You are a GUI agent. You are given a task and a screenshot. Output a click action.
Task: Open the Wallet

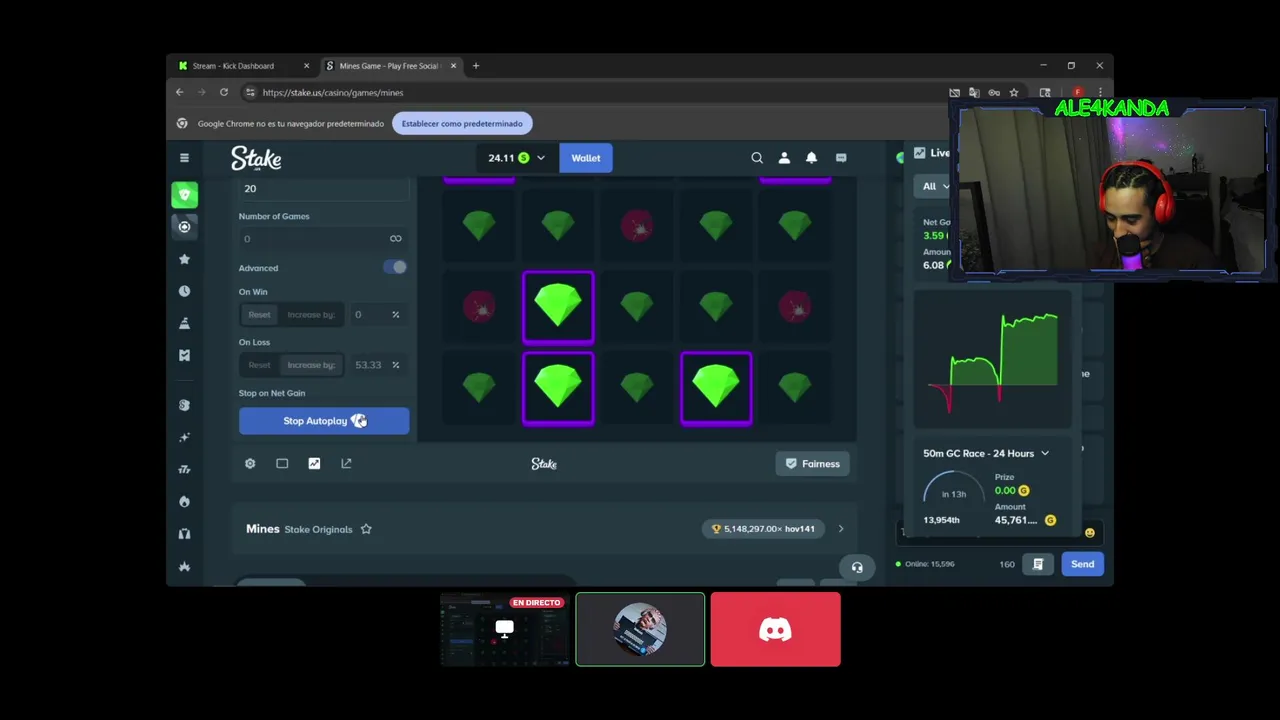(x=586, y=158)
